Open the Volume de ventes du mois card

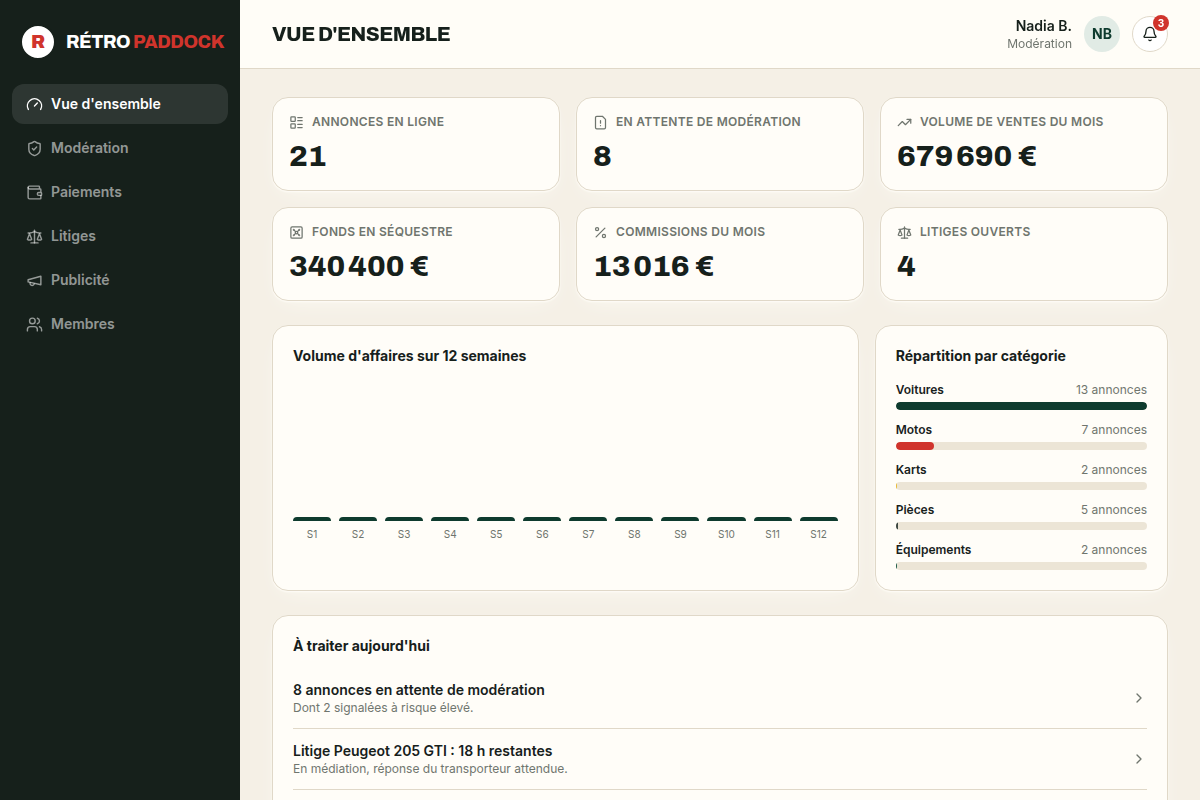(x=1024, y=144)
